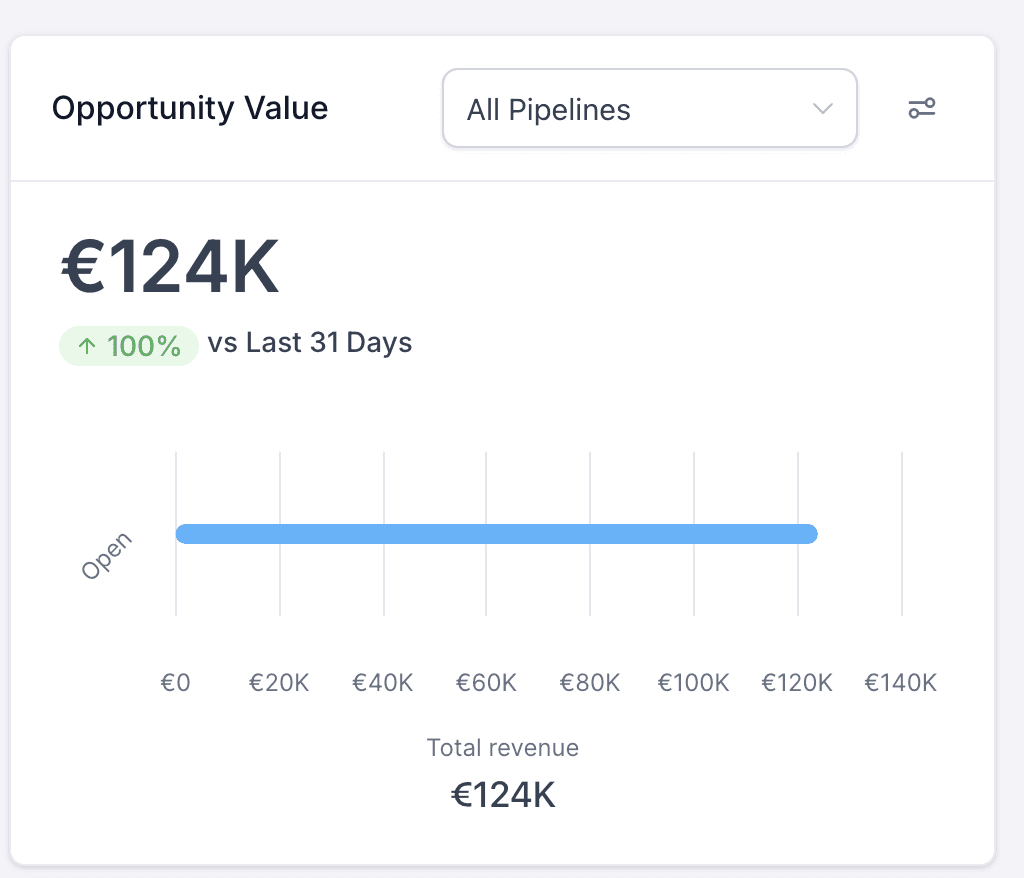Click the €0 axis label
This screenshot has width=1024, height=878.
176,683
